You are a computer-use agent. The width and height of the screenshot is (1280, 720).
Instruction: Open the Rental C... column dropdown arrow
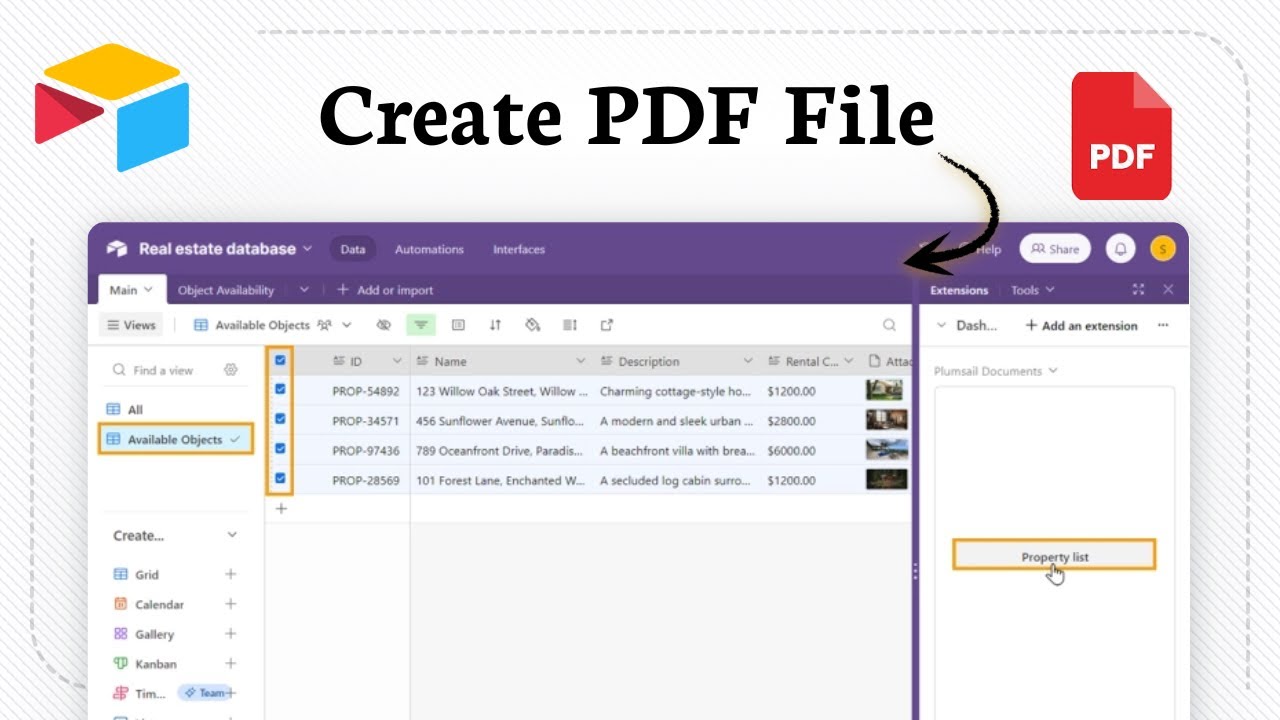point(849,361)
